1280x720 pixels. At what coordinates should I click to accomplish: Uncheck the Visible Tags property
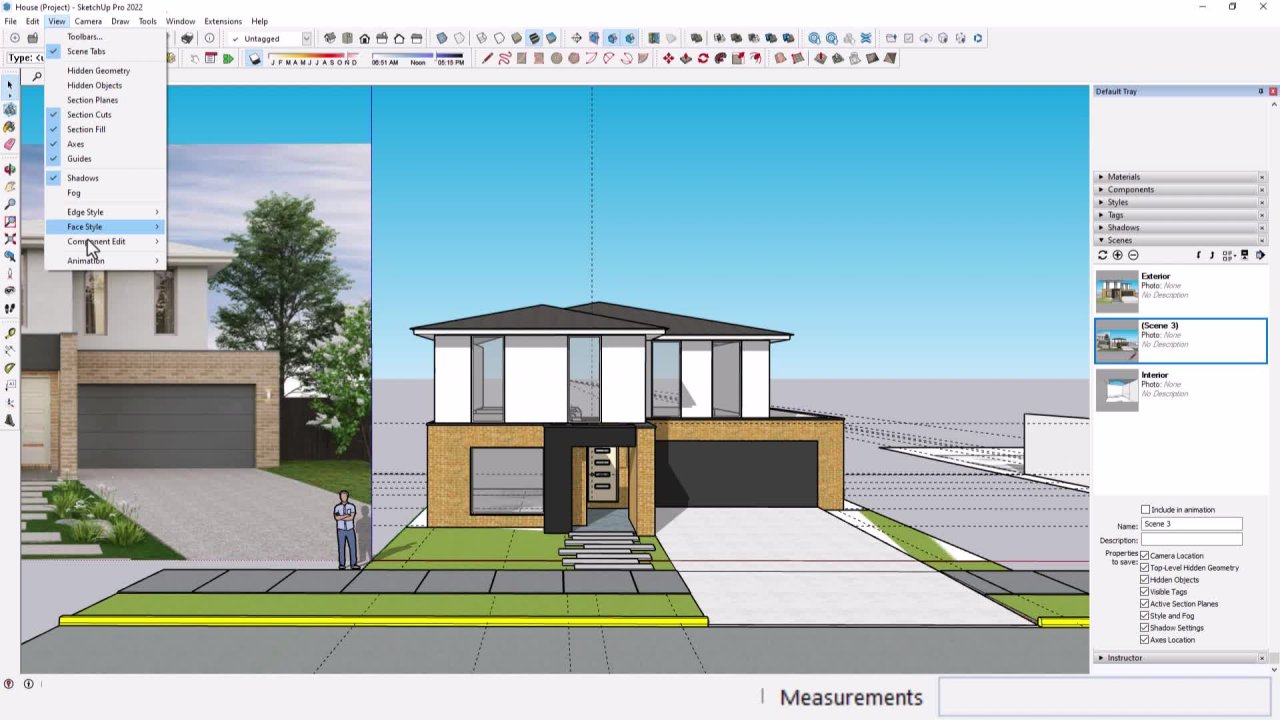pyautogui.click(x=1145, y=591)
